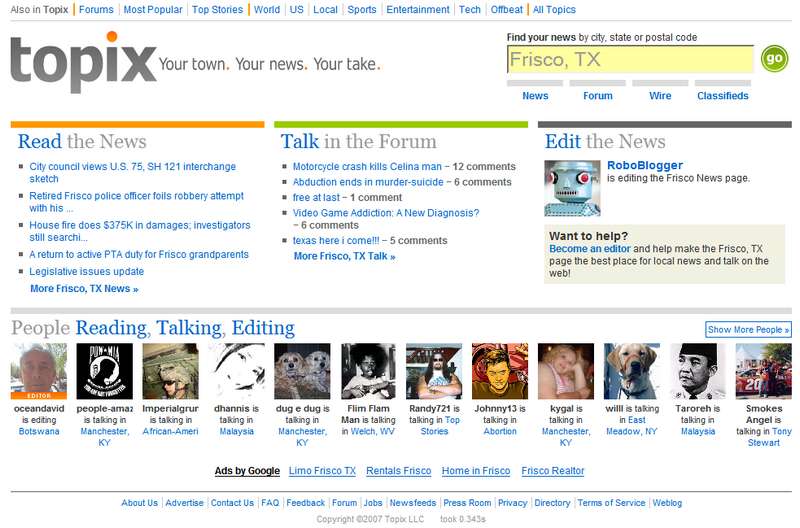Open oceandavid's profile photo

(x=39, y=371)
